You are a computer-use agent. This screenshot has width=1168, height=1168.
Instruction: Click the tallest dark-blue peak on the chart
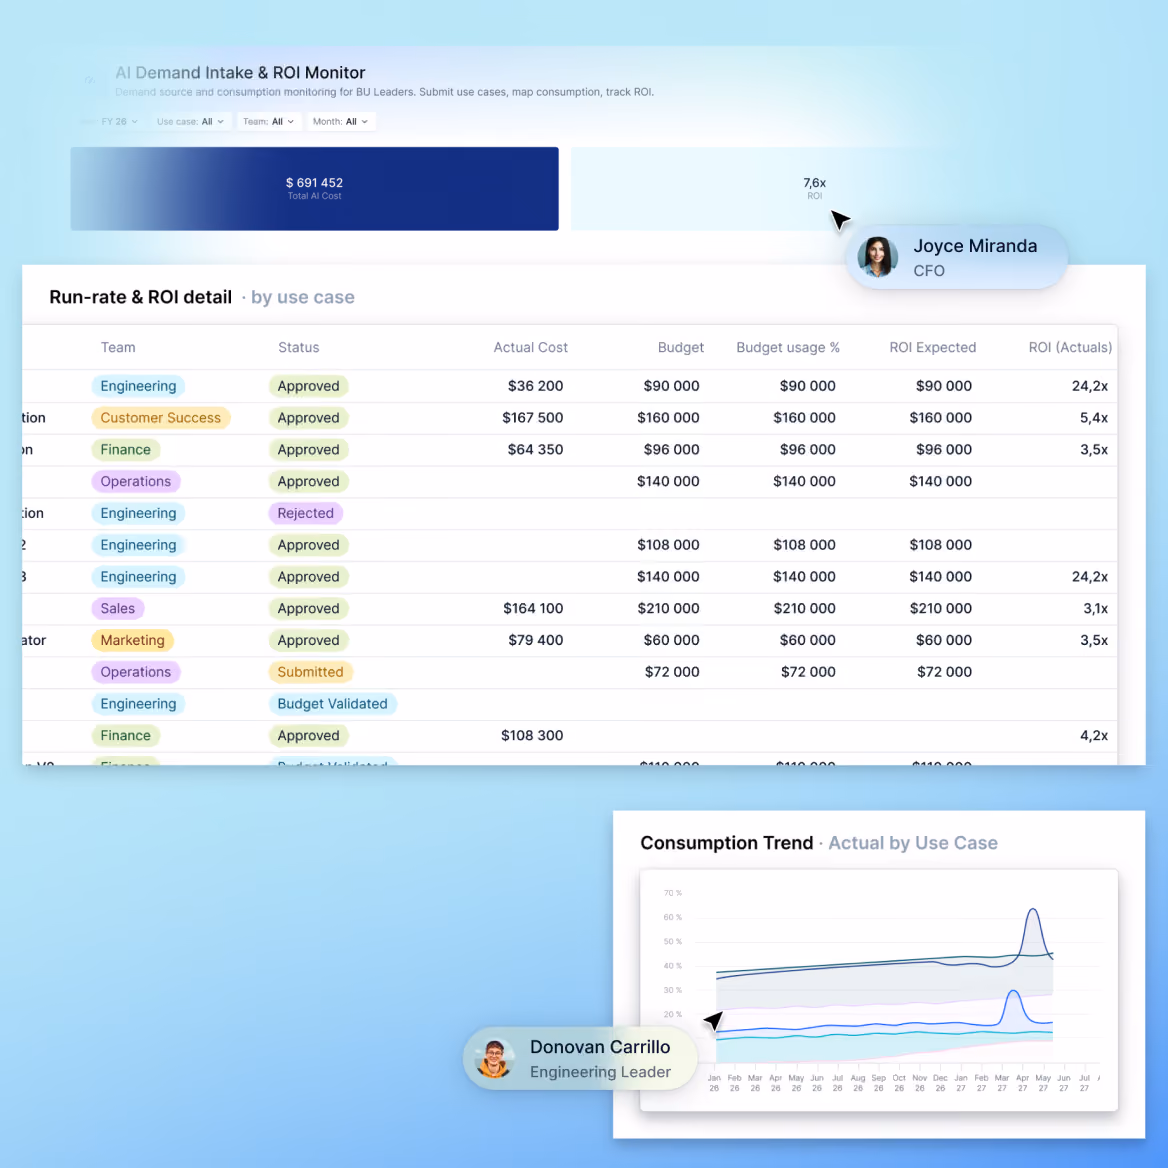coord(1032,910)
